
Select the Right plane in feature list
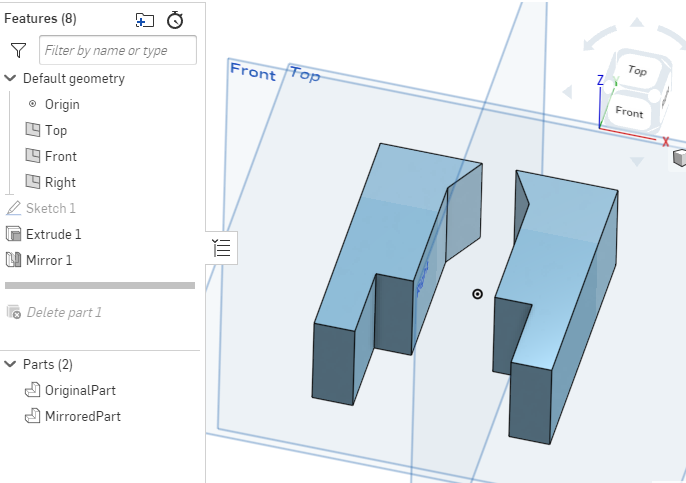(60, 182)
